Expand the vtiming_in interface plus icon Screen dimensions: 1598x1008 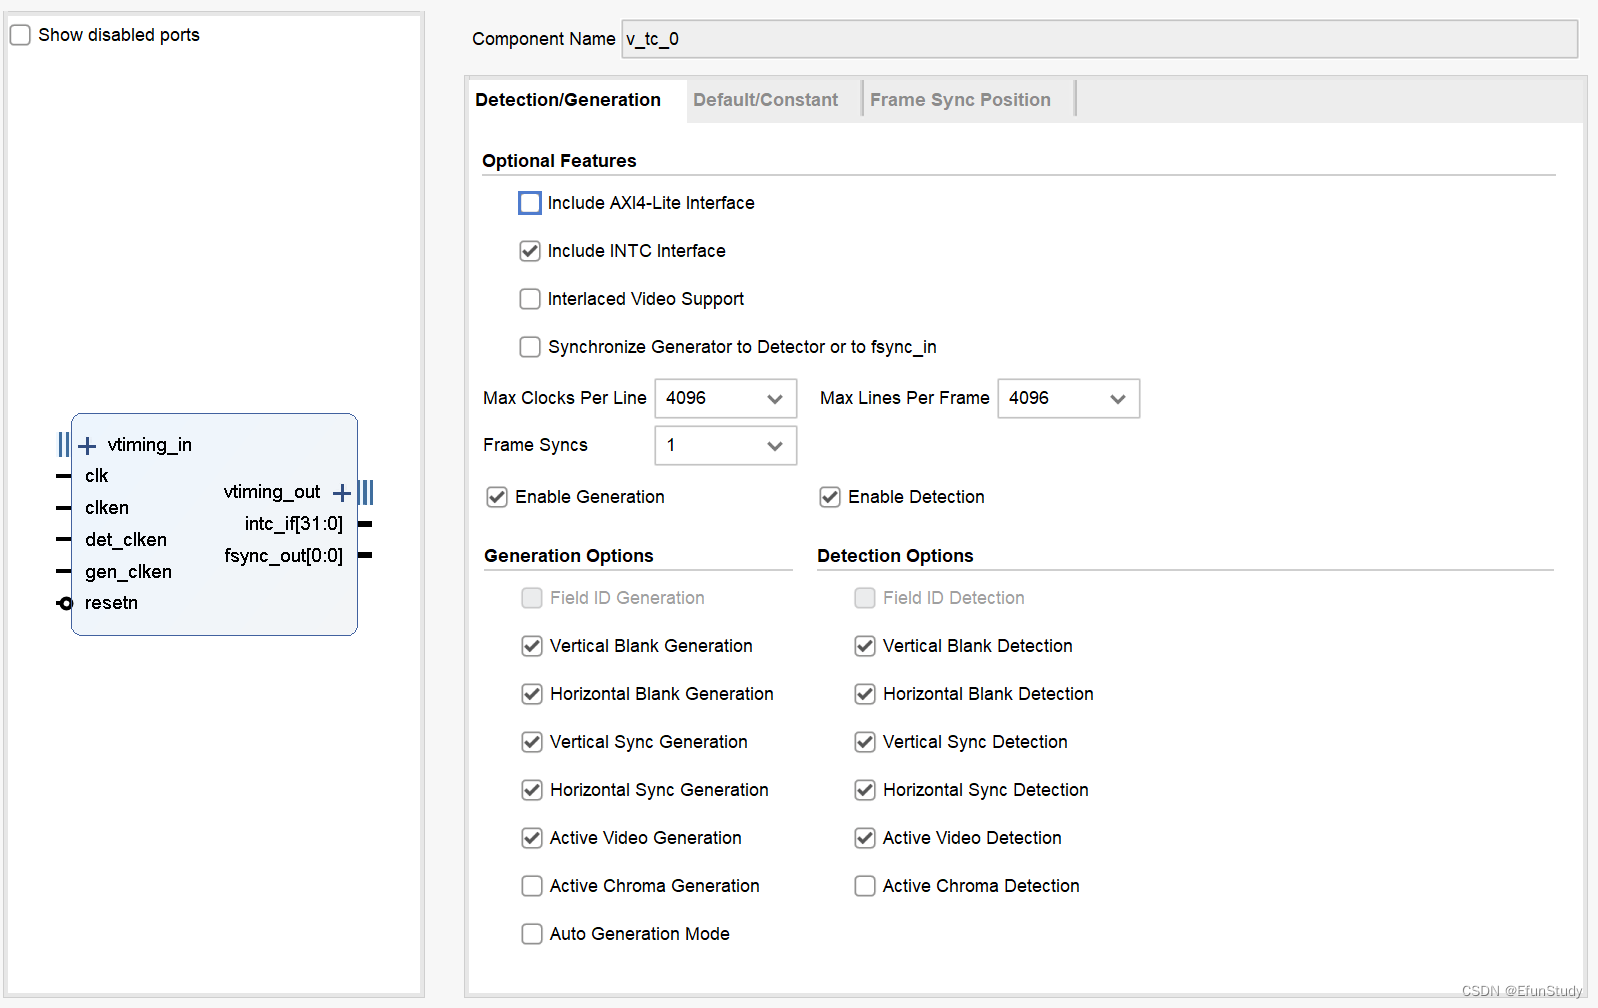tap(87, 445)
